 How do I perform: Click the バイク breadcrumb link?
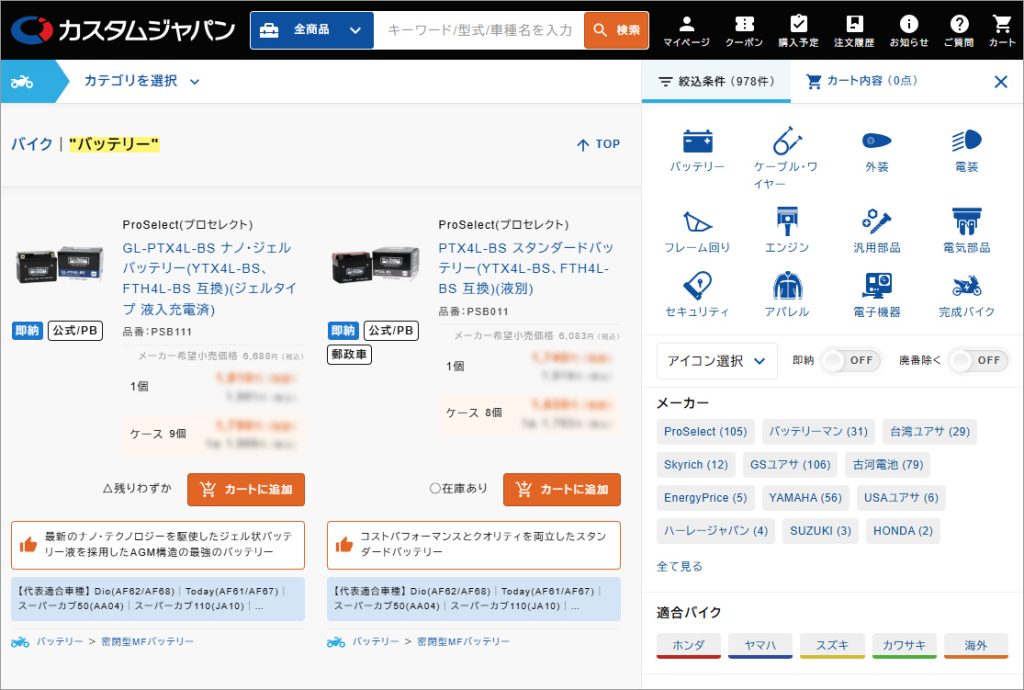coord(31,144)
